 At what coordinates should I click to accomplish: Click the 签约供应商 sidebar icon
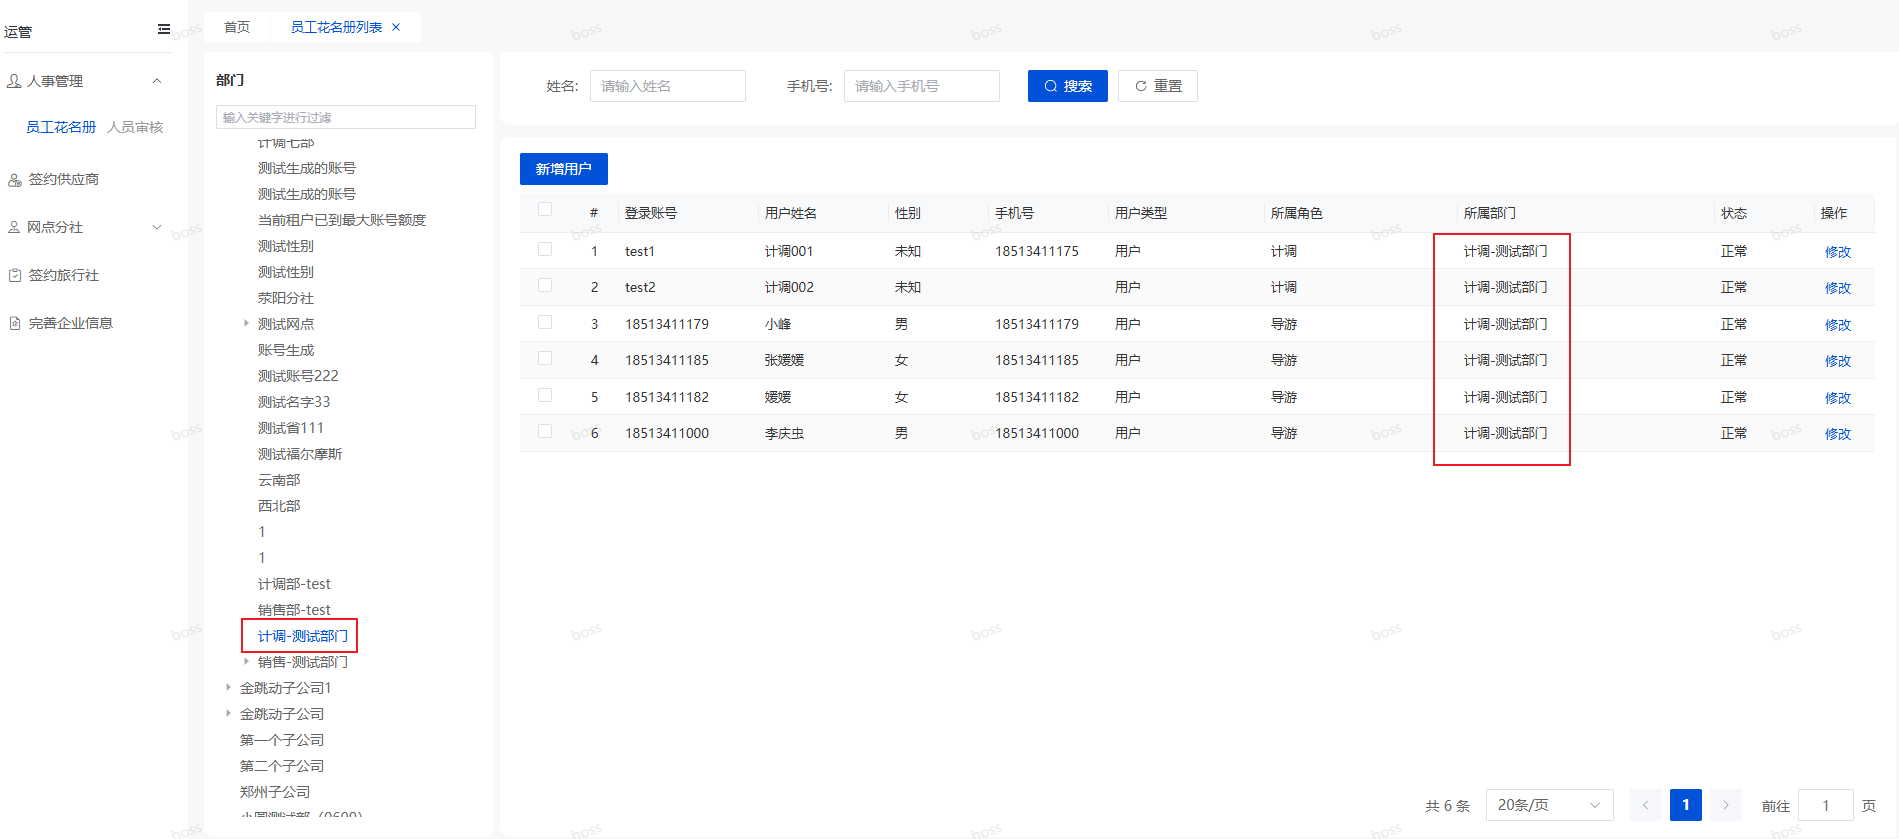(x=15, y=180)
